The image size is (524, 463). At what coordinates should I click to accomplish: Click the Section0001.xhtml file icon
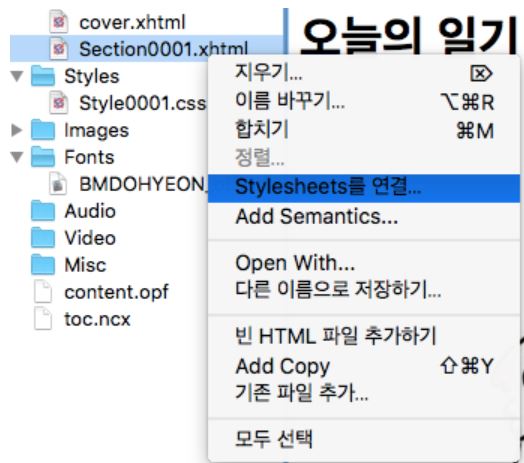59,49
